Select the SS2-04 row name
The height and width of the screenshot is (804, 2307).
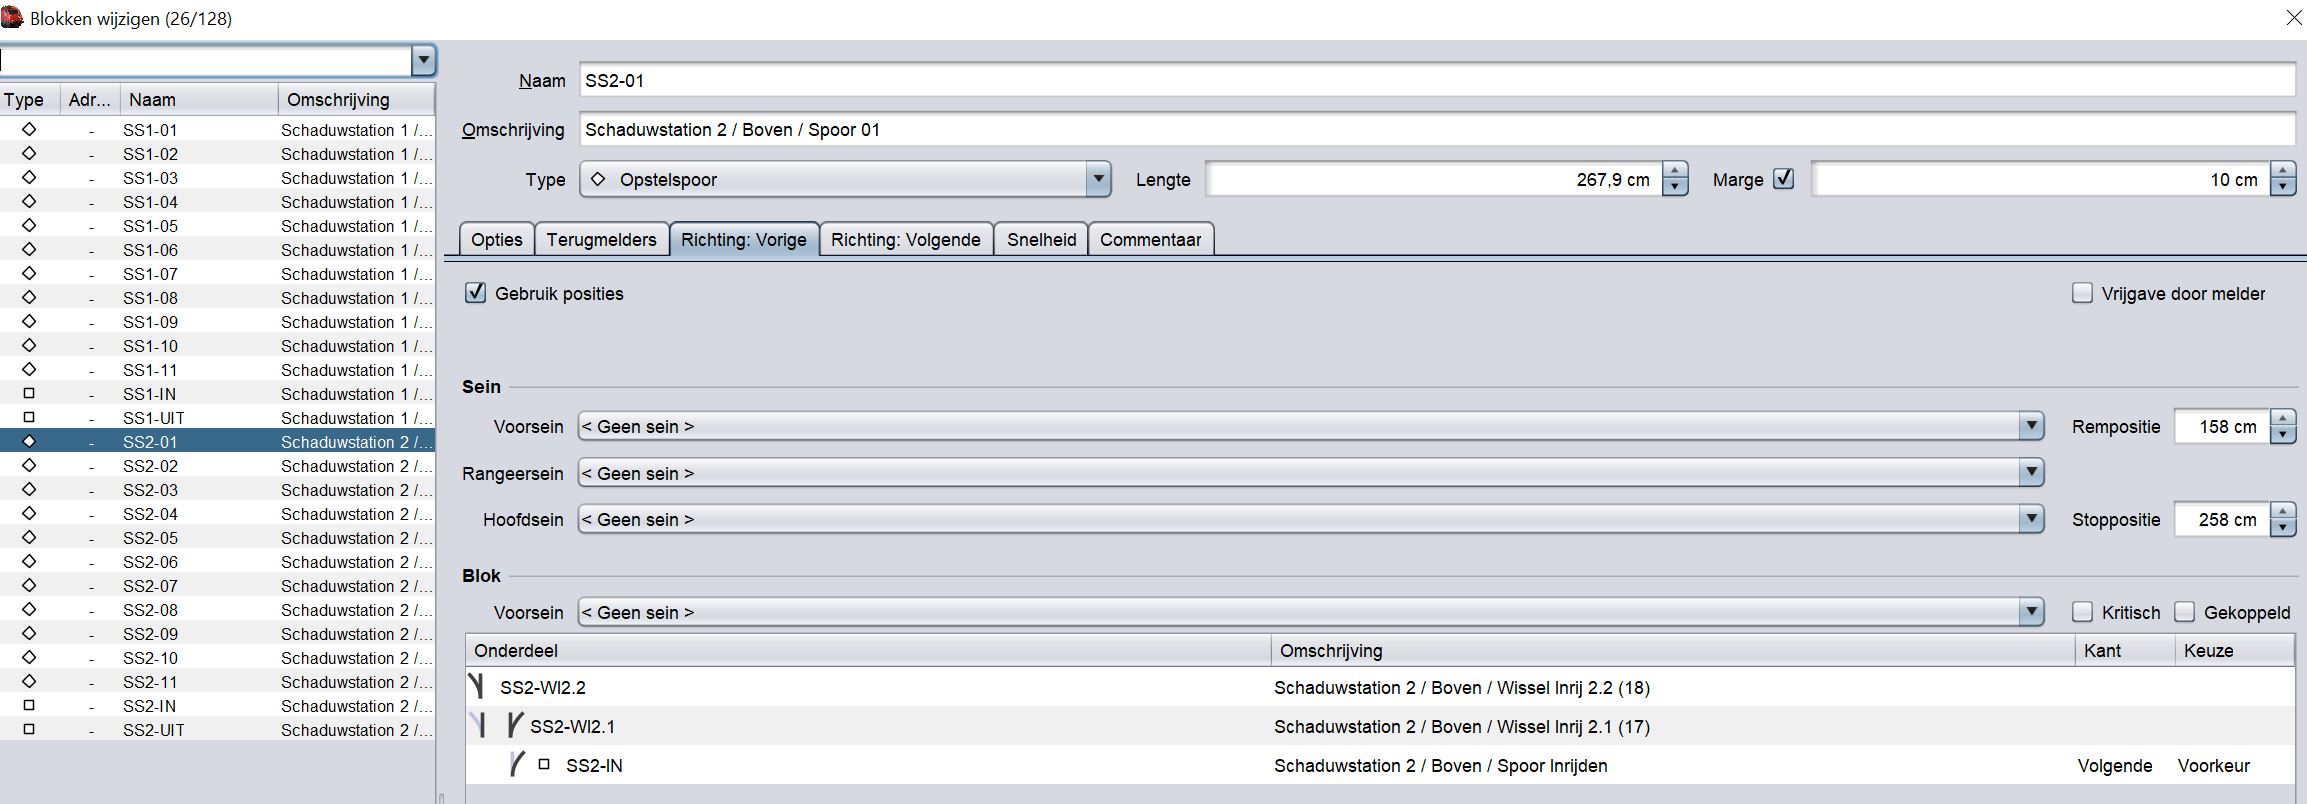pos(150,513)
